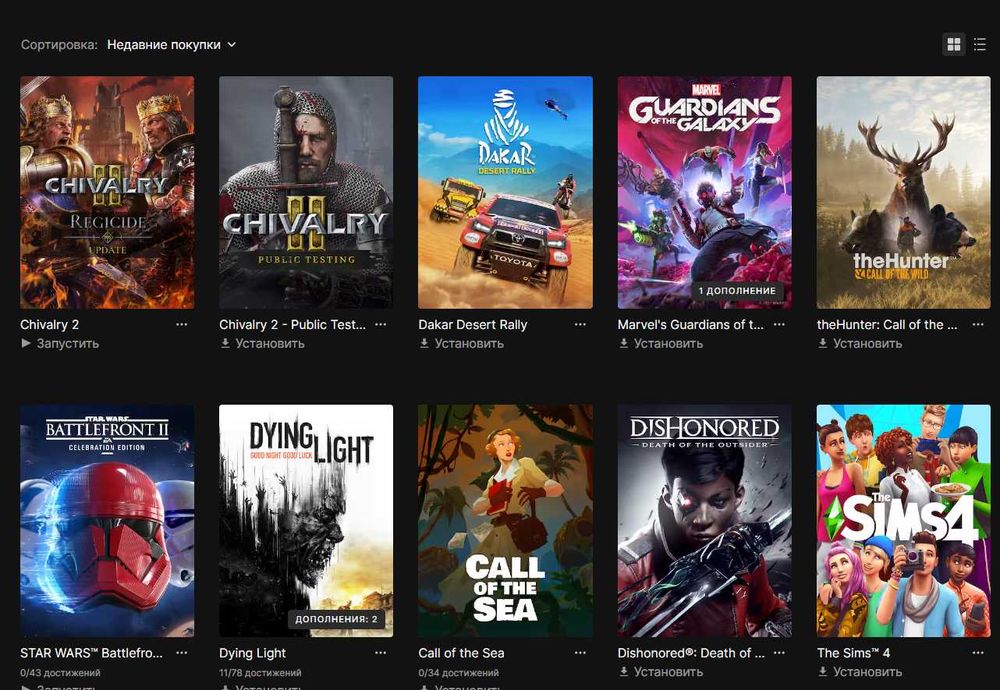Image resolution: width=1000 pixels, height=690 pixels.
Task: Click the Chivalry 2 title text
Action: pos(50,325)
